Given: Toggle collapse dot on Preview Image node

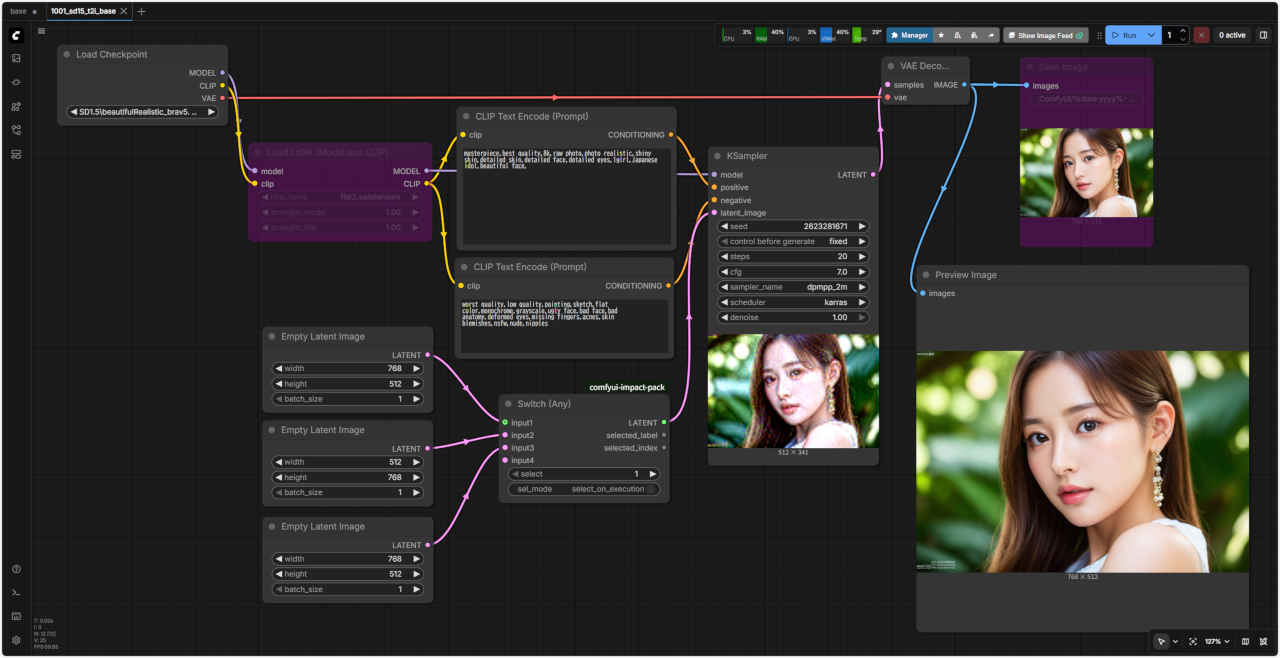Looking at the screenshot, I should pyautogui.click(x=926, y=275).
